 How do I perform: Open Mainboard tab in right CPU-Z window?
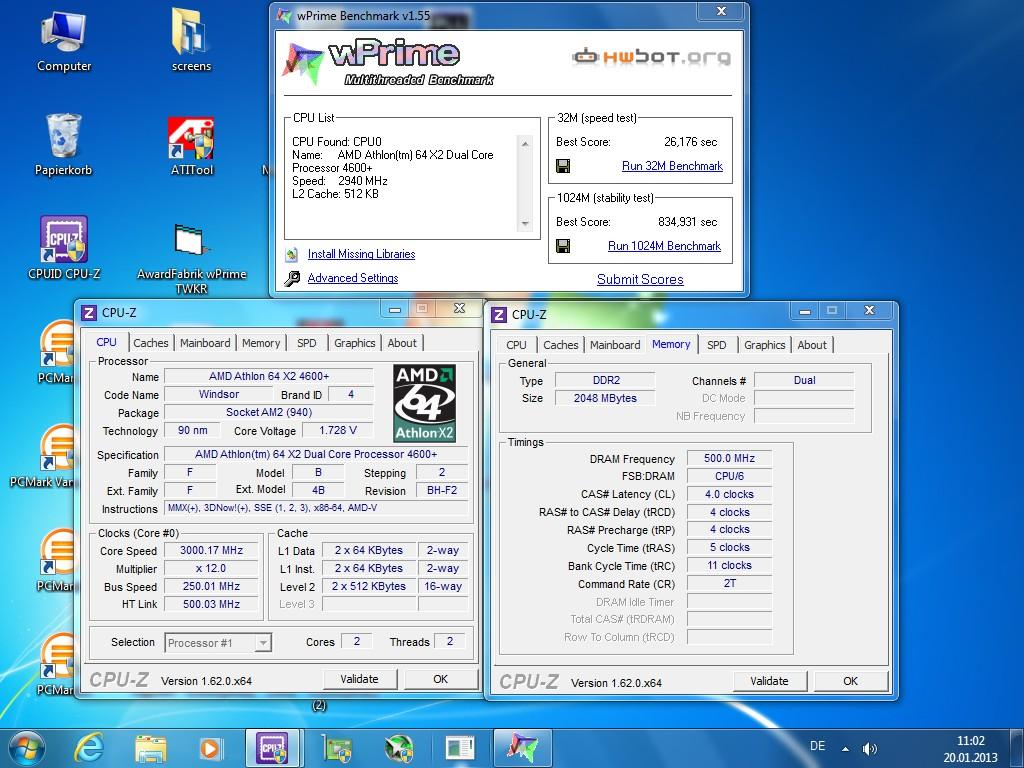pyautogui.click(x=615, y=345)
